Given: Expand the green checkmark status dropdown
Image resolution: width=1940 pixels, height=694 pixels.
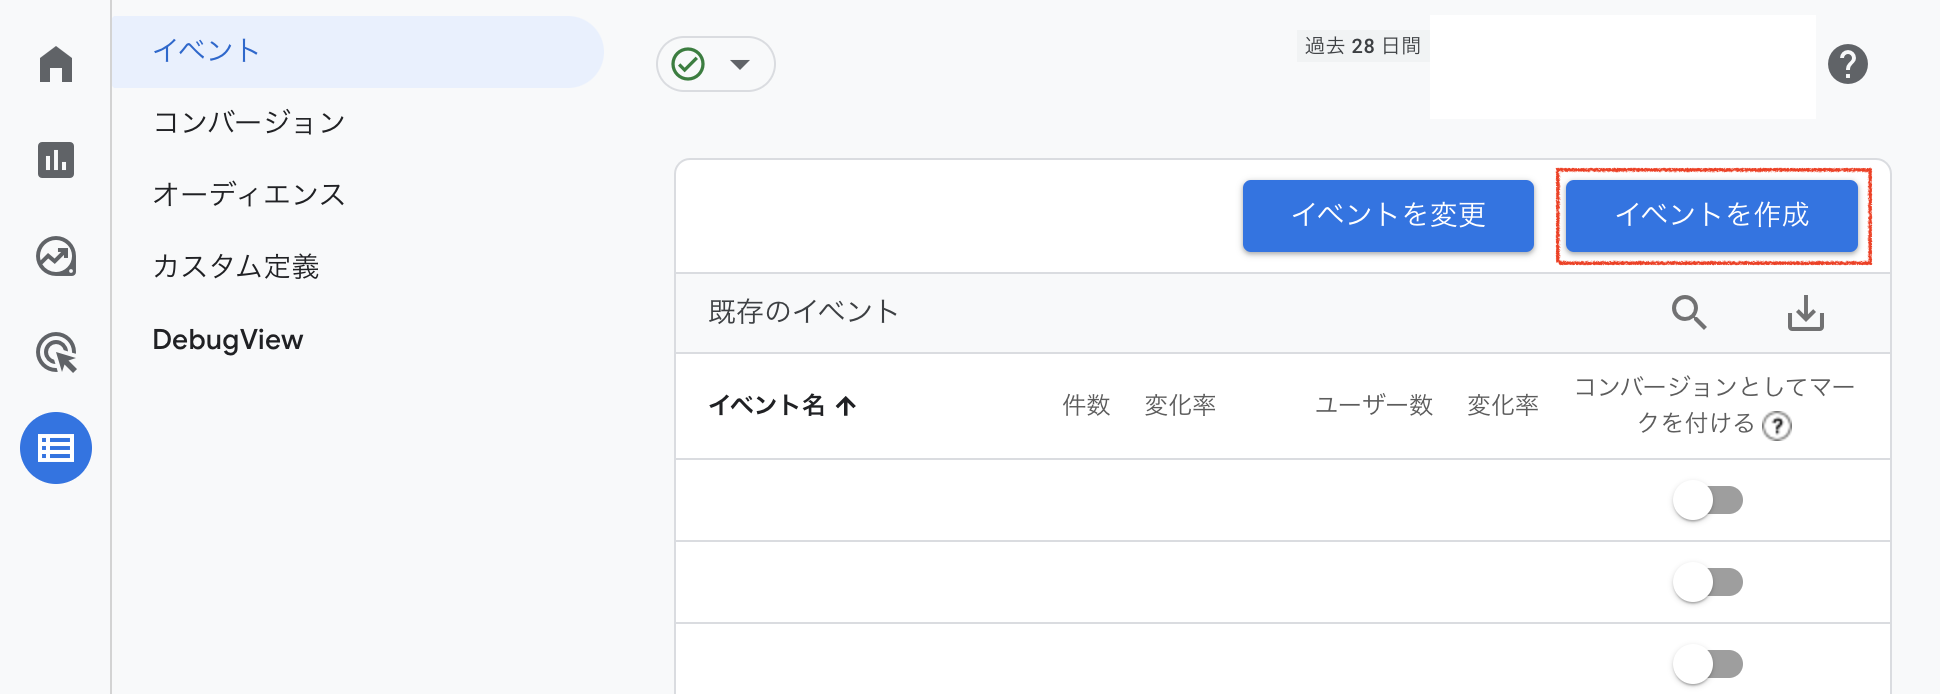Looking at the screenshot, I should tap(715, 64).
